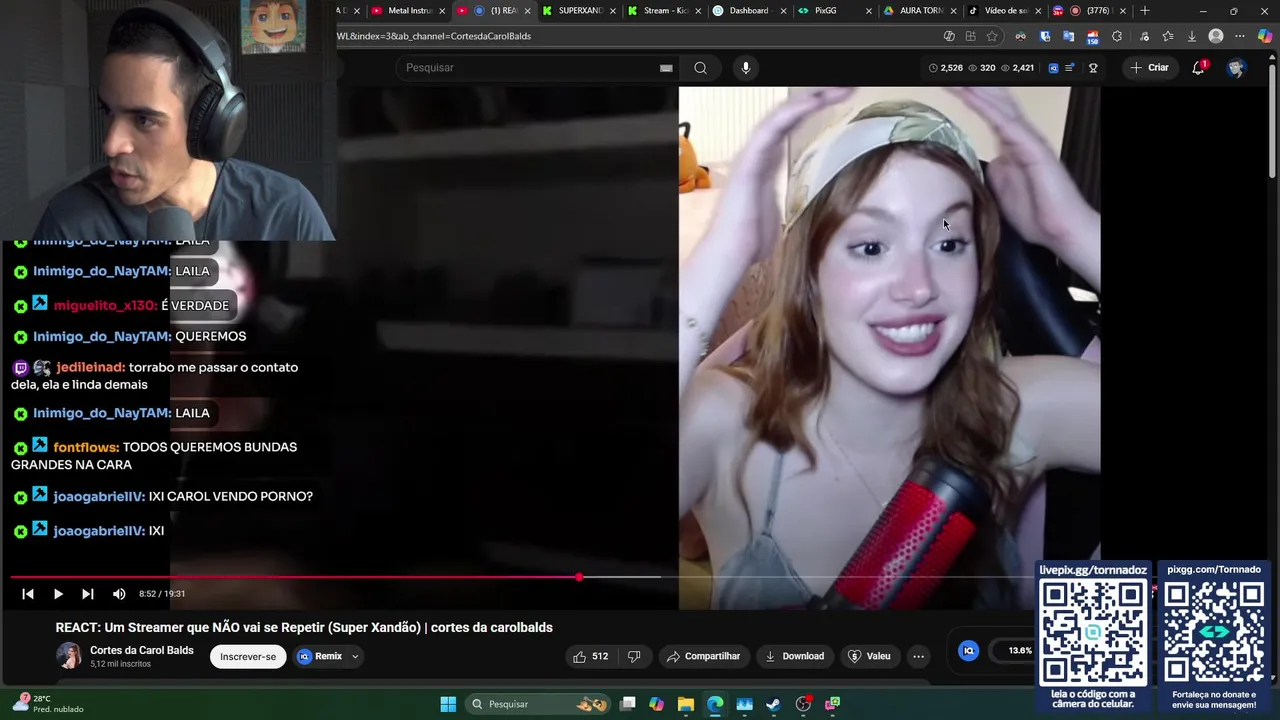Open the on-screen keyboard icon in search box
This screenshot has height=720, width=1280.
tap(666, 68)
